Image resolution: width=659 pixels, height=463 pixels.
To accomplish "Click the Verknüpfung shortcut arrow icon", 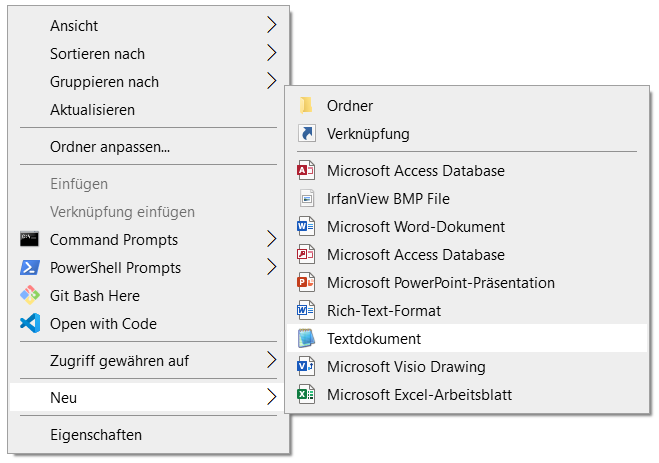I will click(x=307, y=134).
